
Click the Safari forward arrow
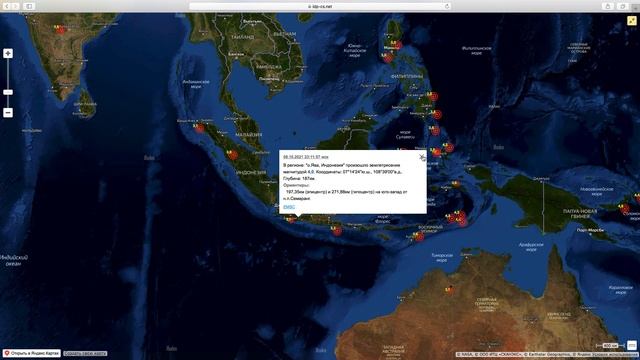[16, 6]
